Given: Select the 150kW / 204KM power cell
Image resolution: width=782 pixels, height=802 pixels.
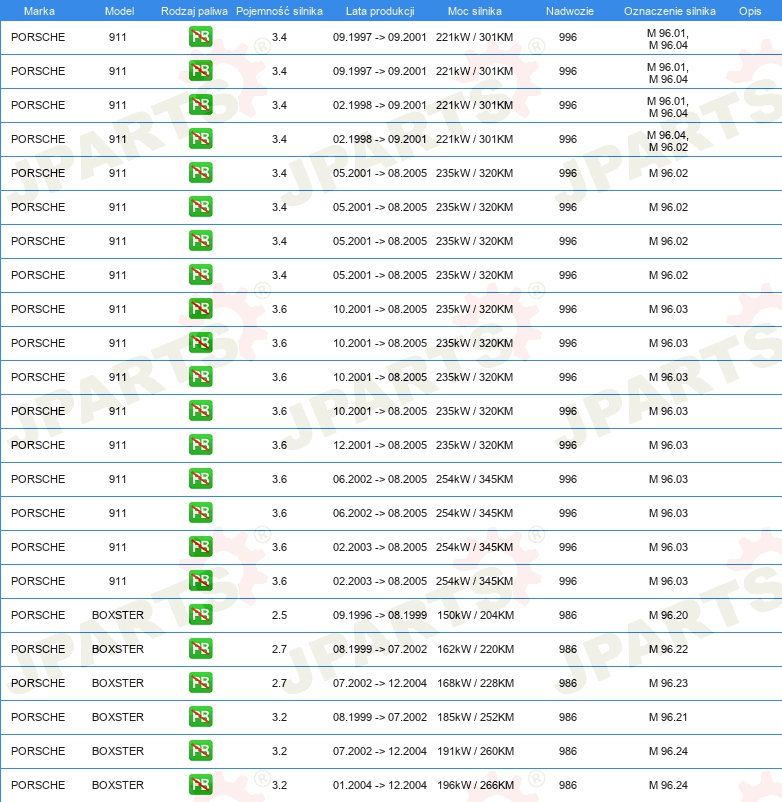Looking at the screenshot, I should coord(475,615).
